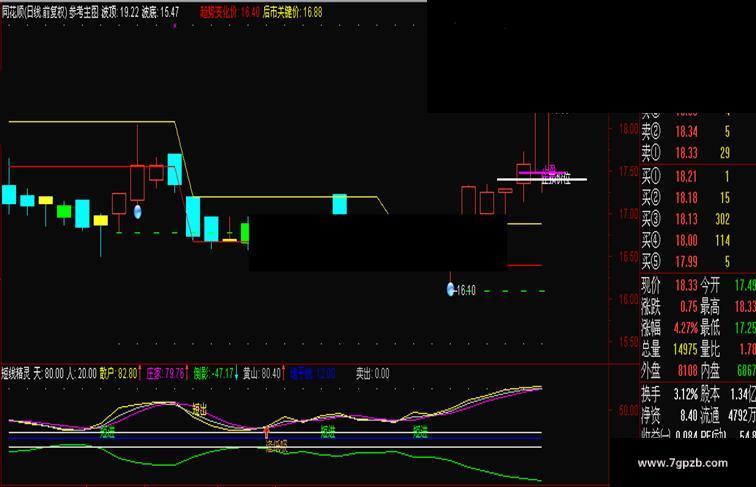Click the cyan down arrow after 倒影 -47.17
Screen dimensions: 756x487
tap(236, 373)
